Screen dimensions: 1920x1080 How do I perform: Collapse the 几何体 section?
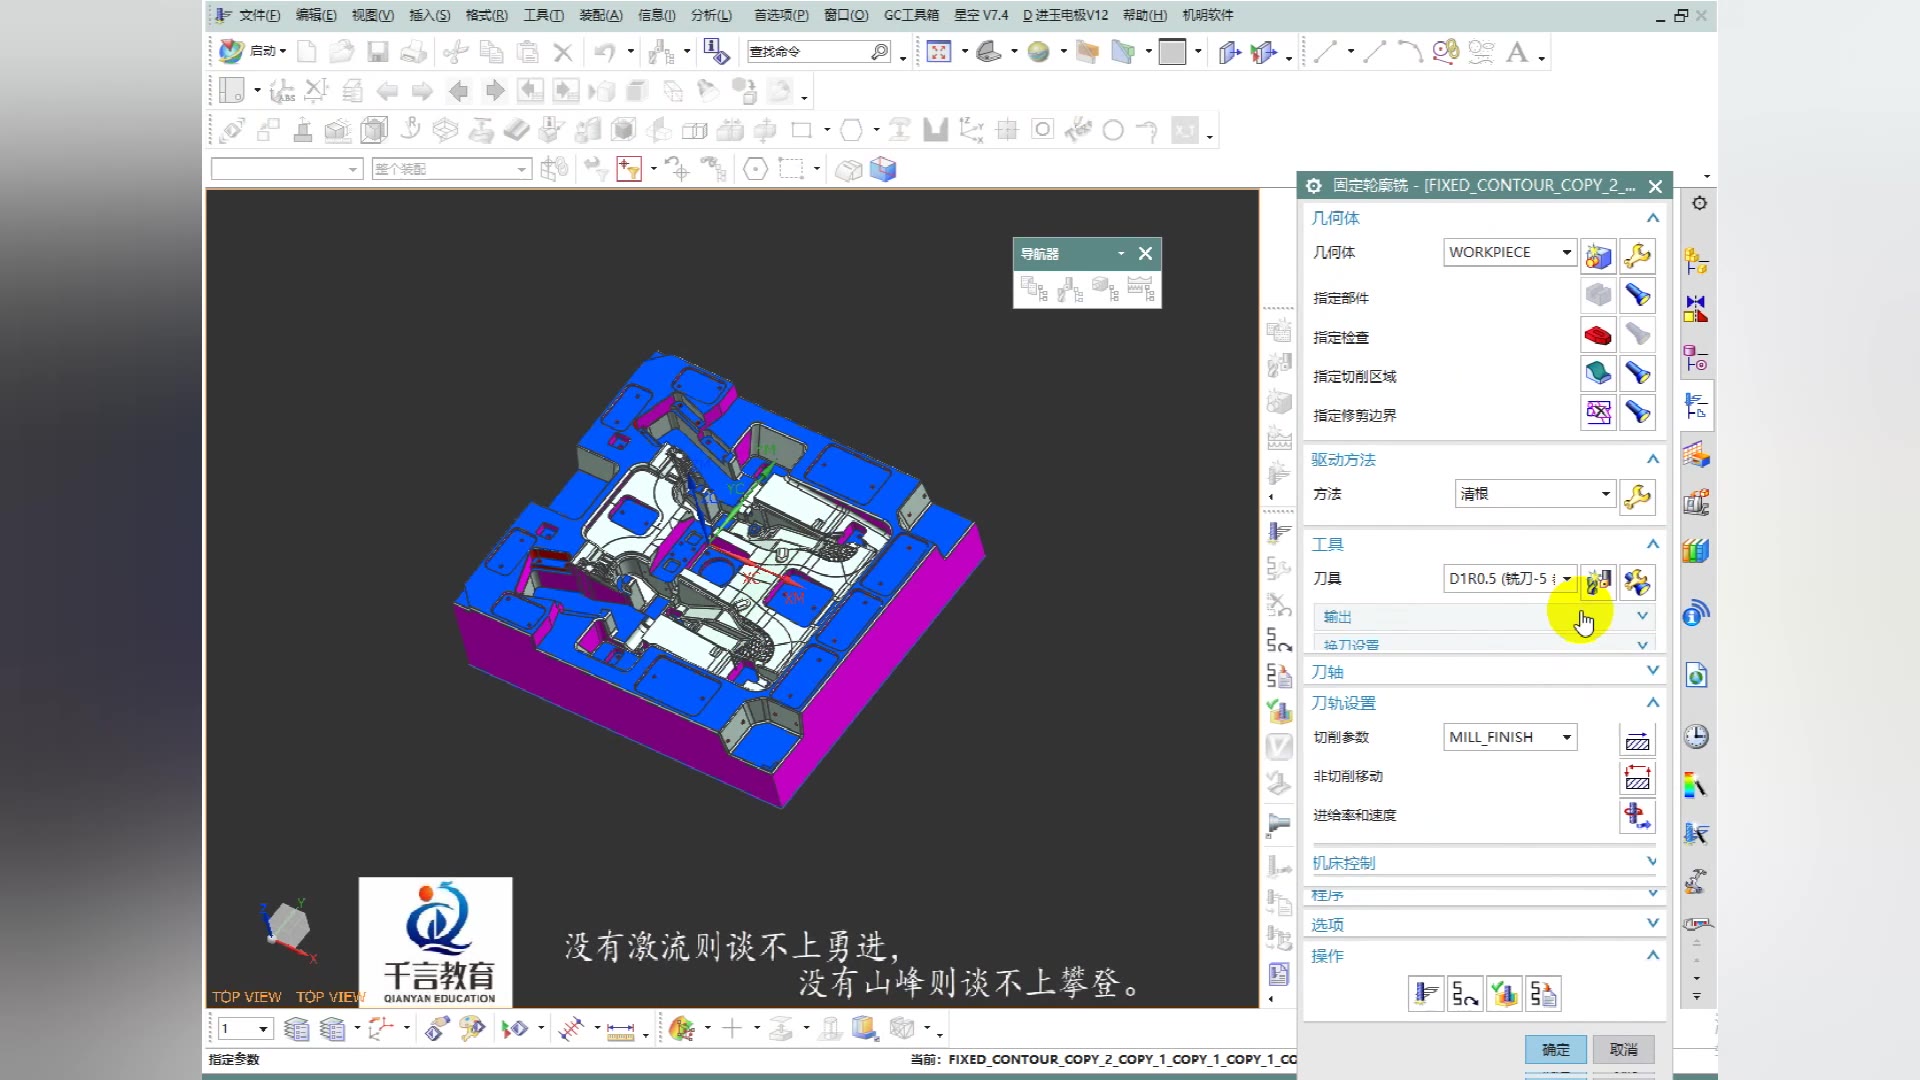point(1652,218)
